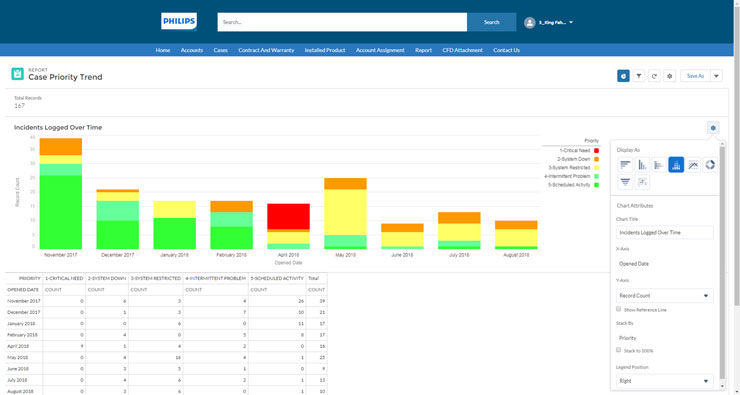
Task: Close chart properties via the chart gear icon
Action: pyautogui.click(x=713, y=128)
